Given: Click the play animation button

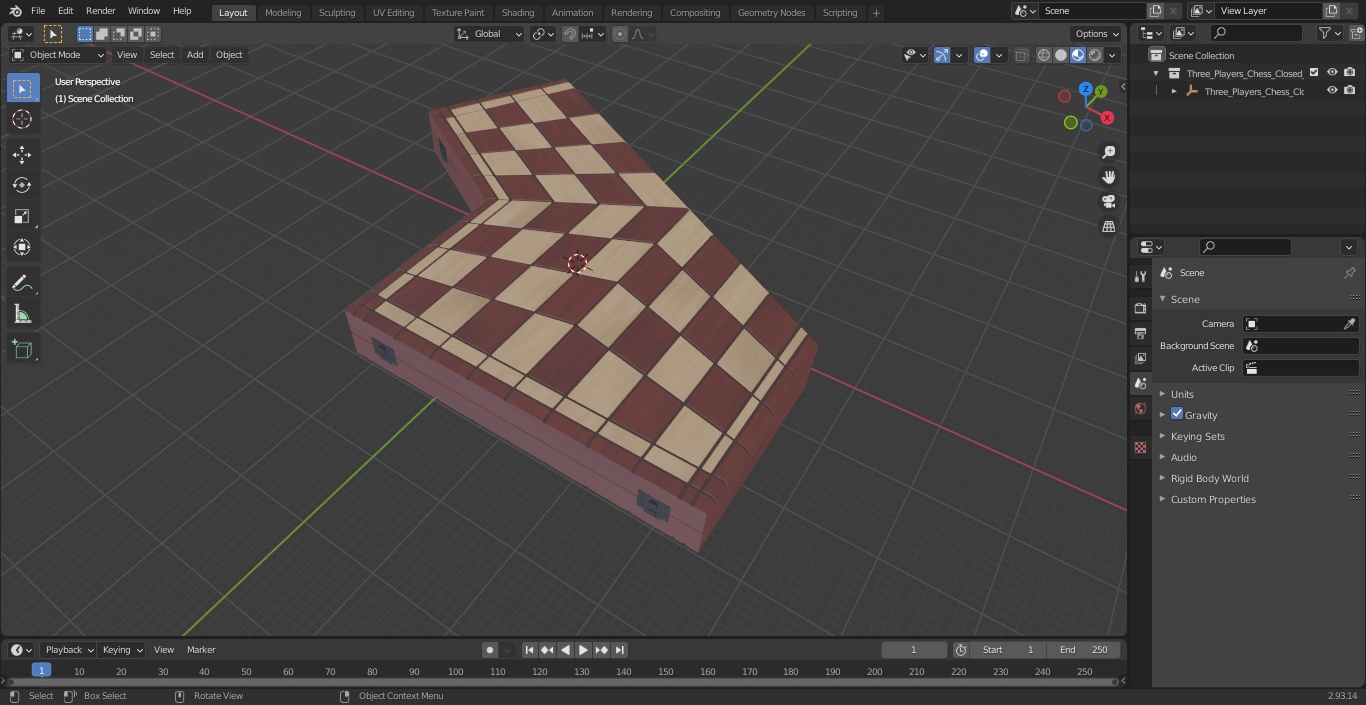Looking at the screenshot, I should pyautogui.click(x=583, y=650).
